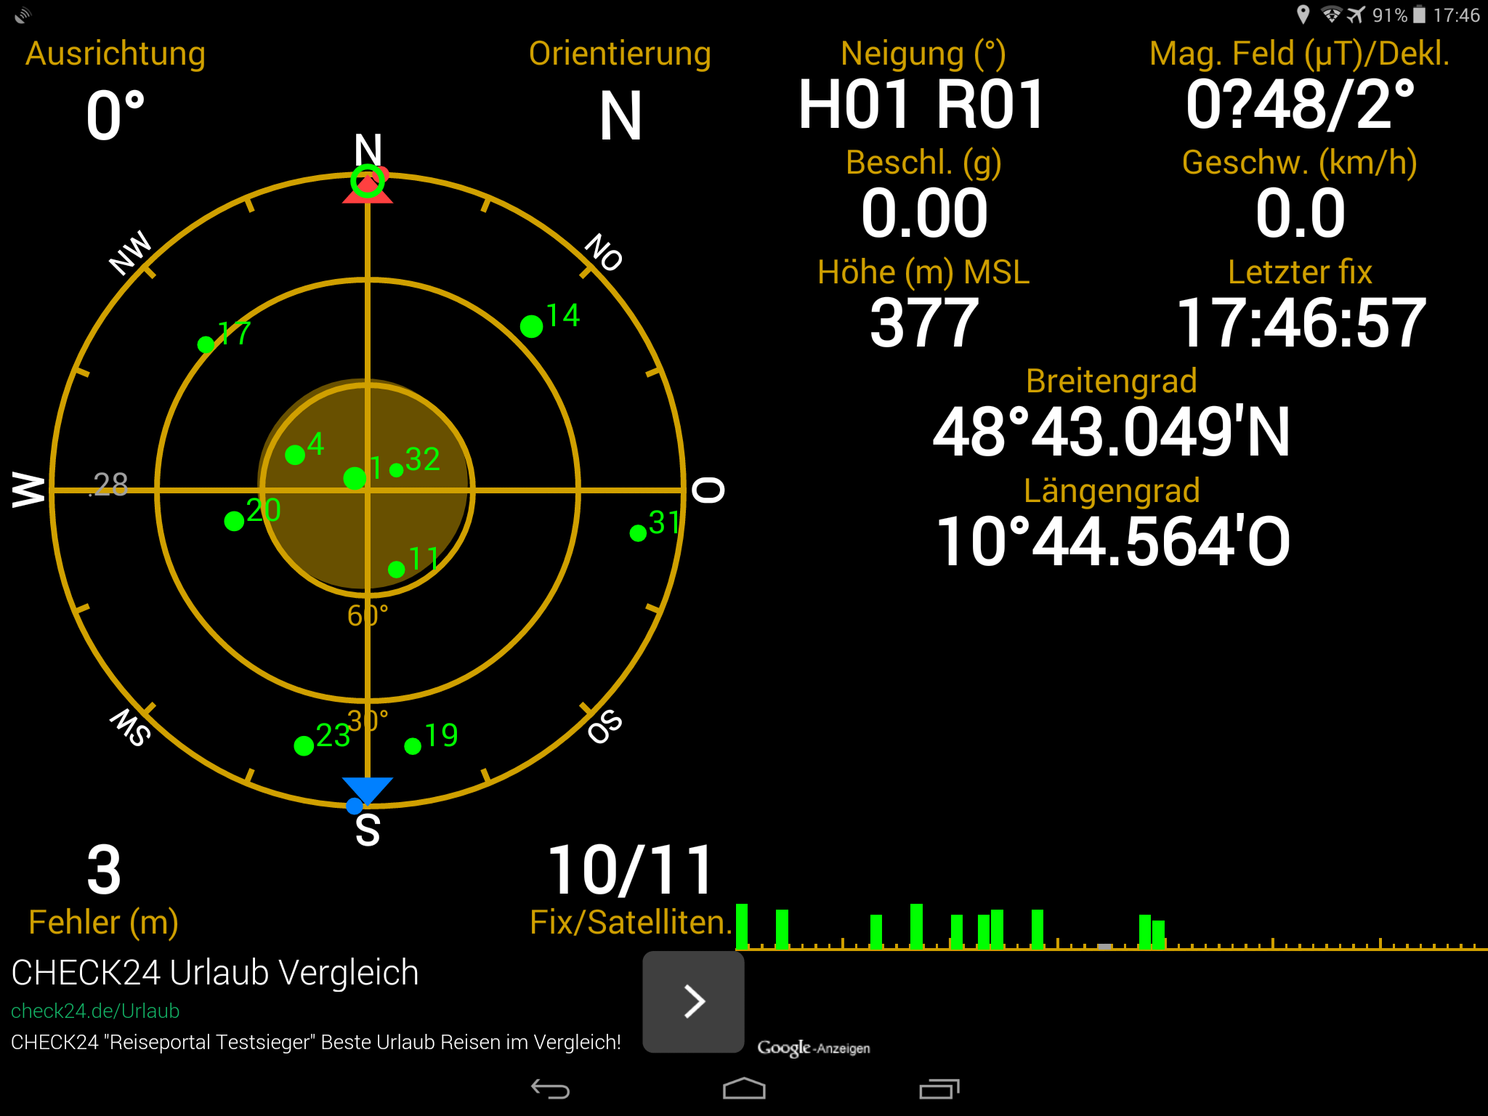Screen dimensions: 1488x1116
Task: Tap the location pin status icon
Action: (1303, 15)
